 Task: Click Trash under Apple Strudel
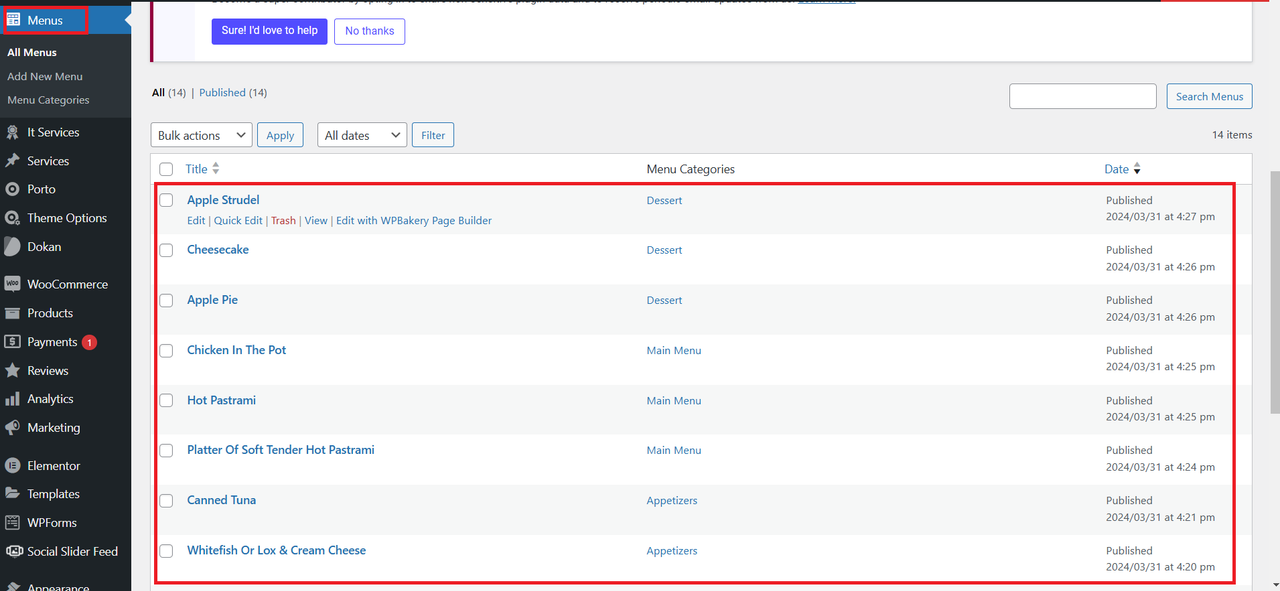(x=283, y=220)
